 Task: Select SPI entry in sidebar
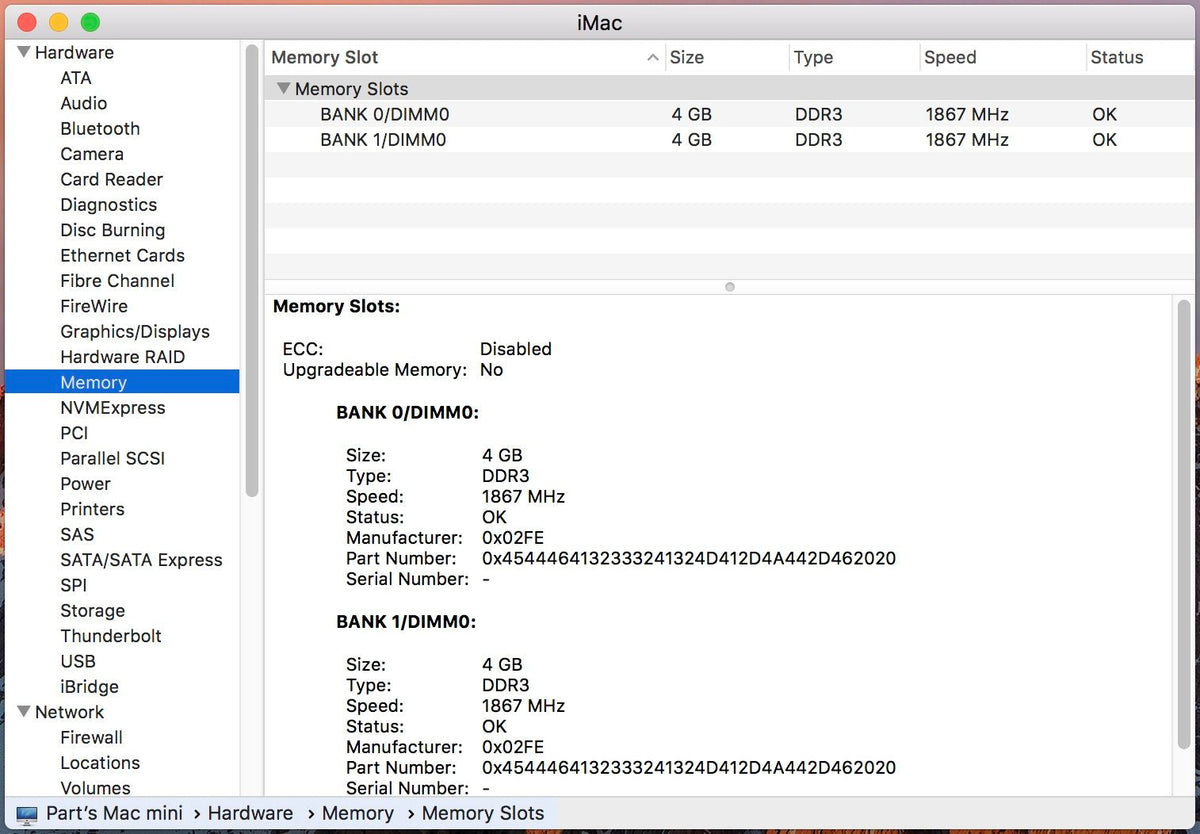(73, 586)
